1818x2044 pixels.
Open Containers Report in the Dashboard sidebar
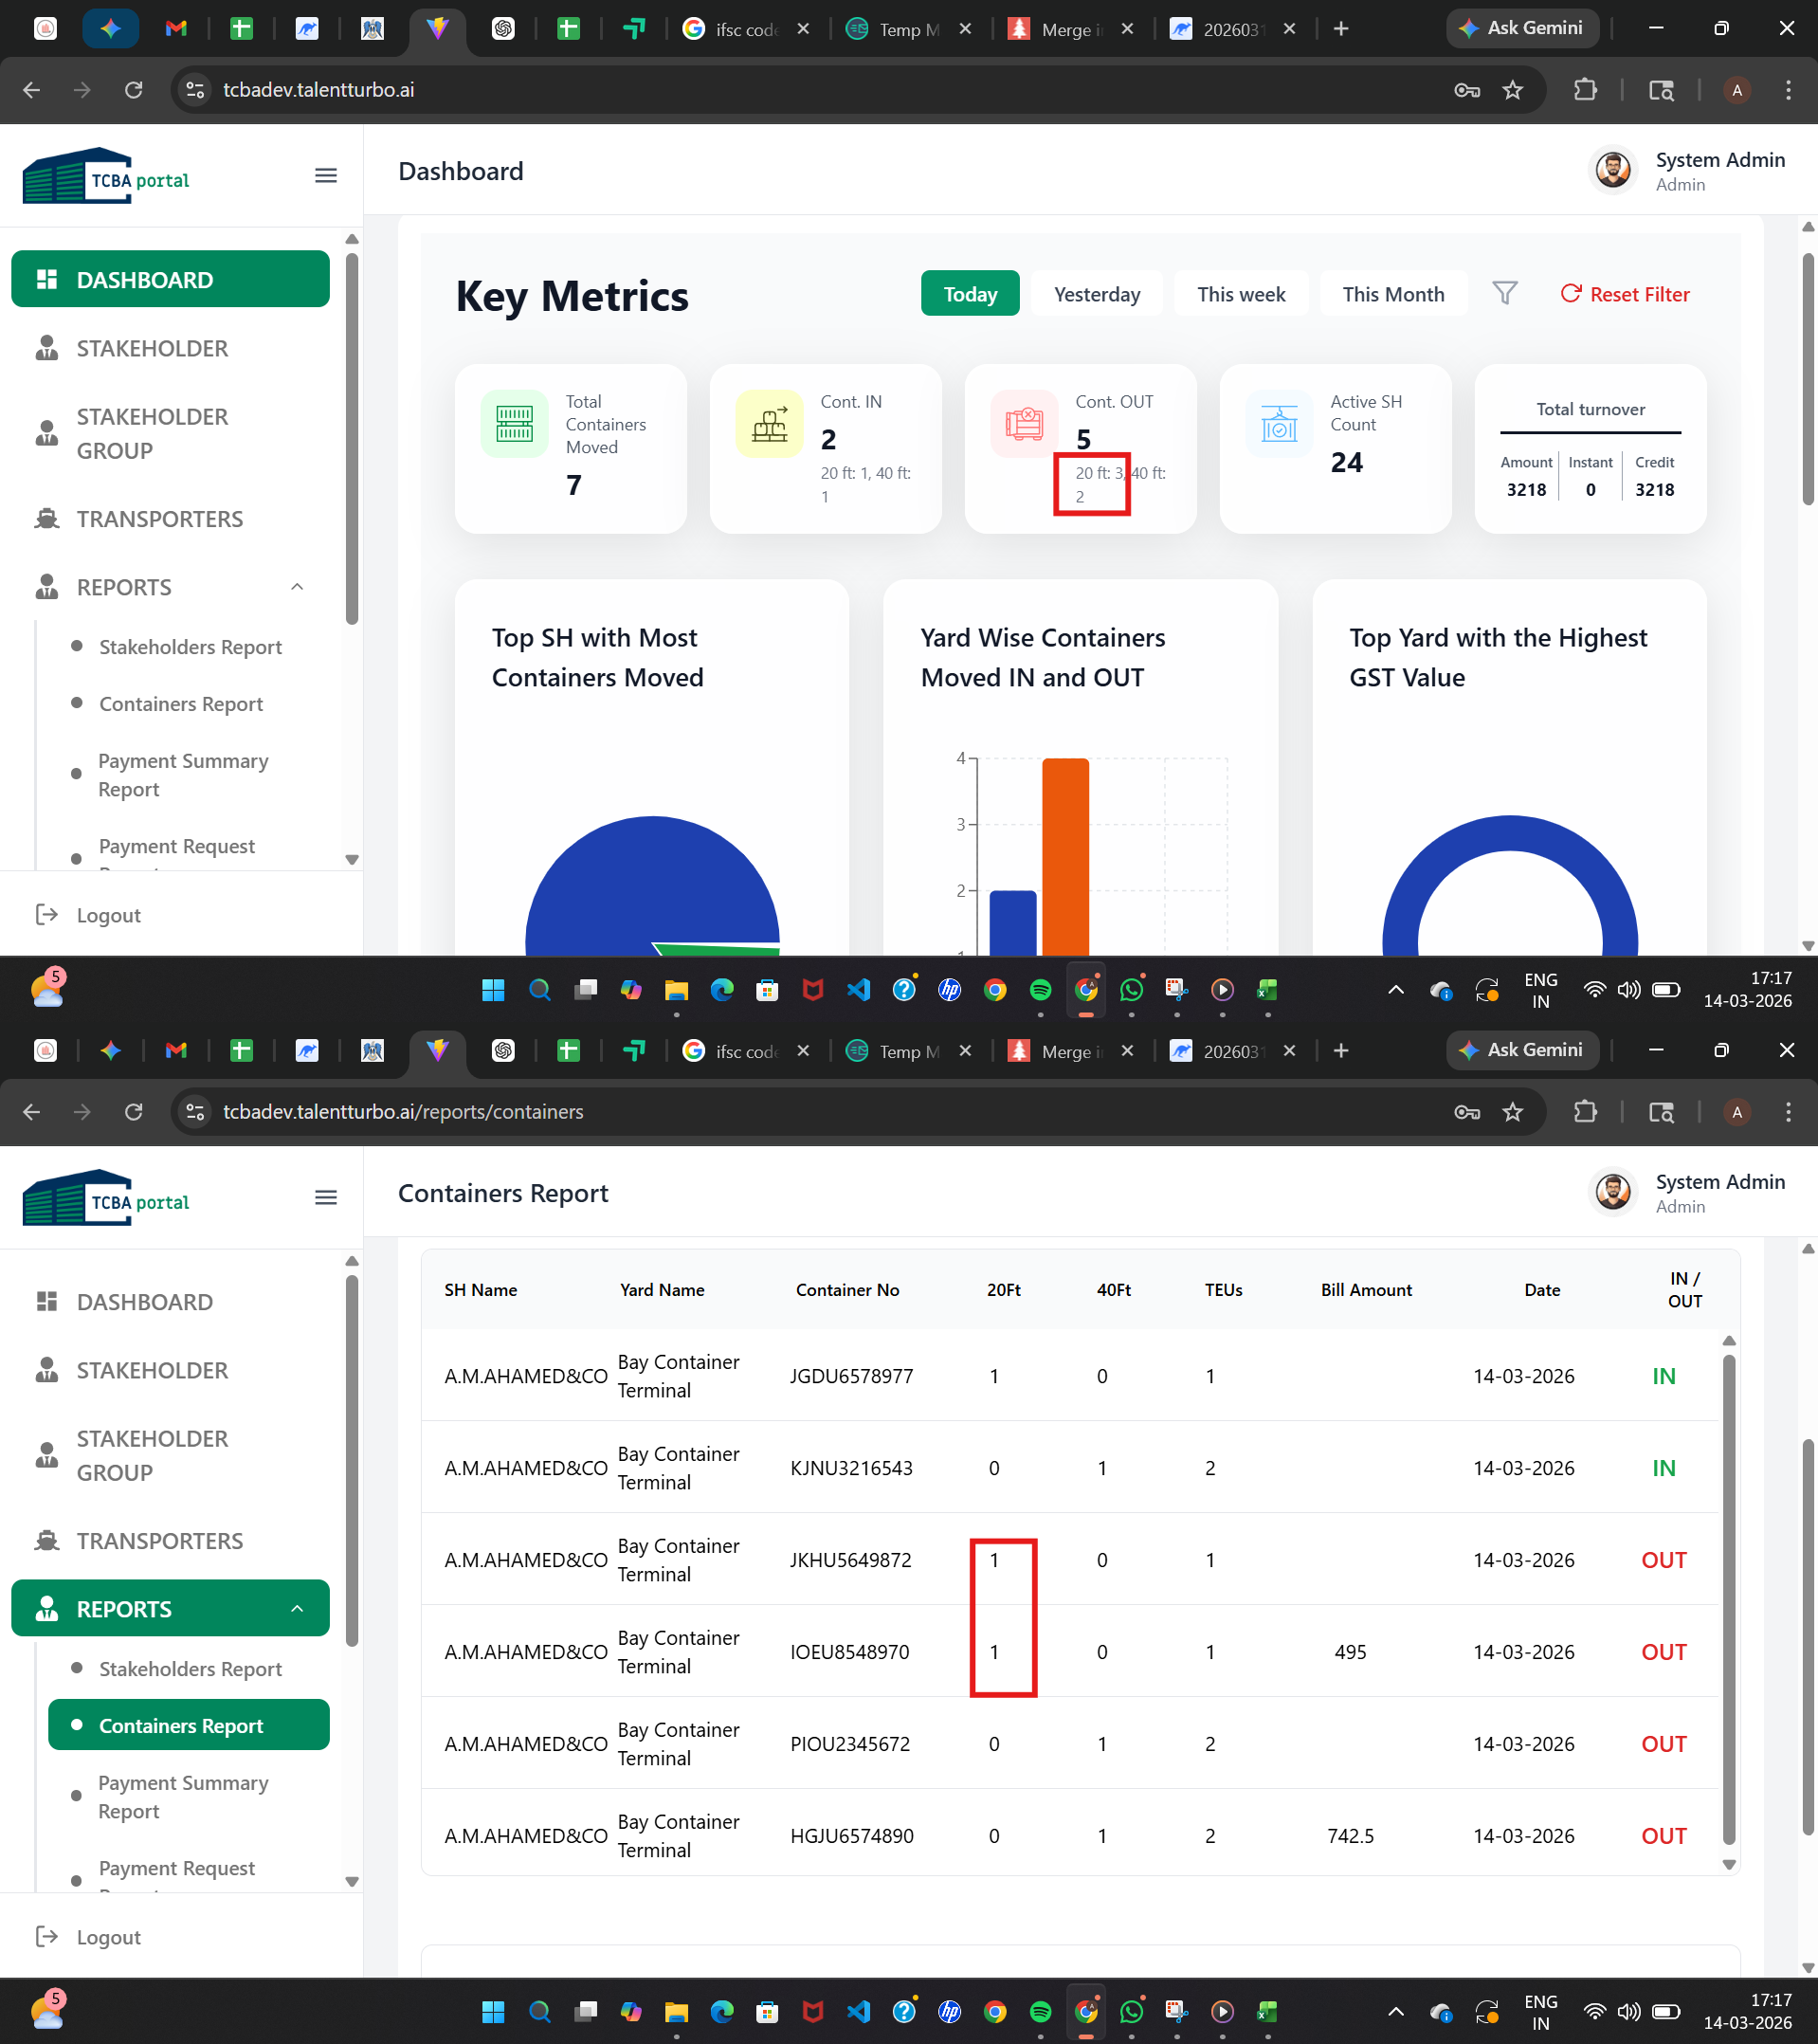181,704
